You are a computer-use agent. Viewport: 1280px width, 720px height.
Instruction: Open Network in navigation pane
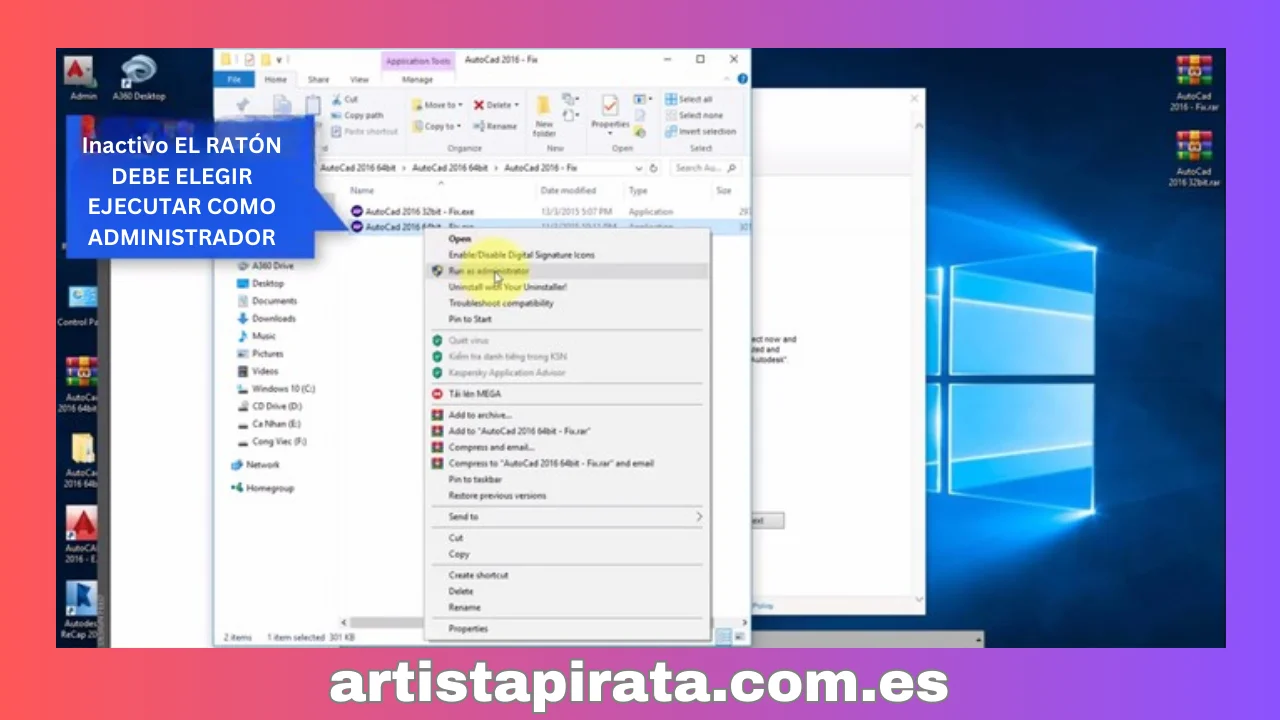coord(256,464)
